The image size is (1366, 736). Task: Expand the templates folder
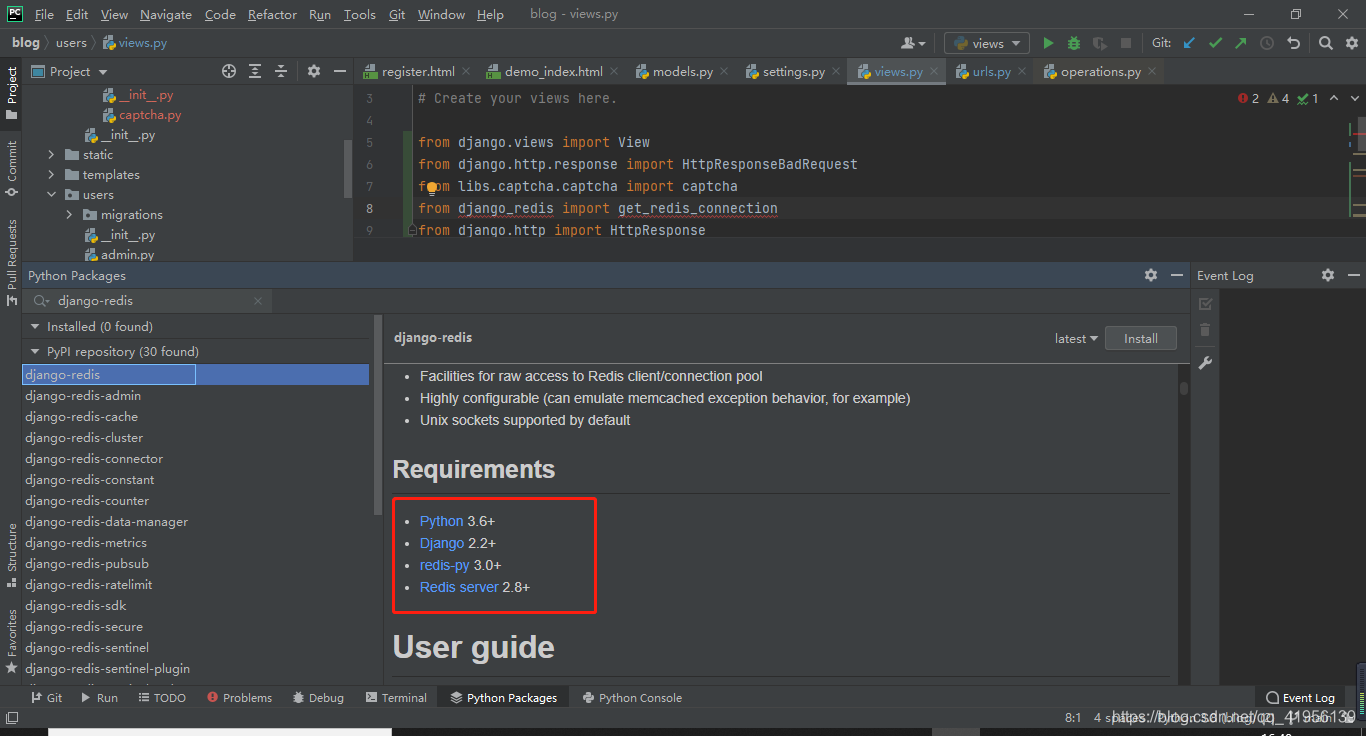[x=52, y=175]
